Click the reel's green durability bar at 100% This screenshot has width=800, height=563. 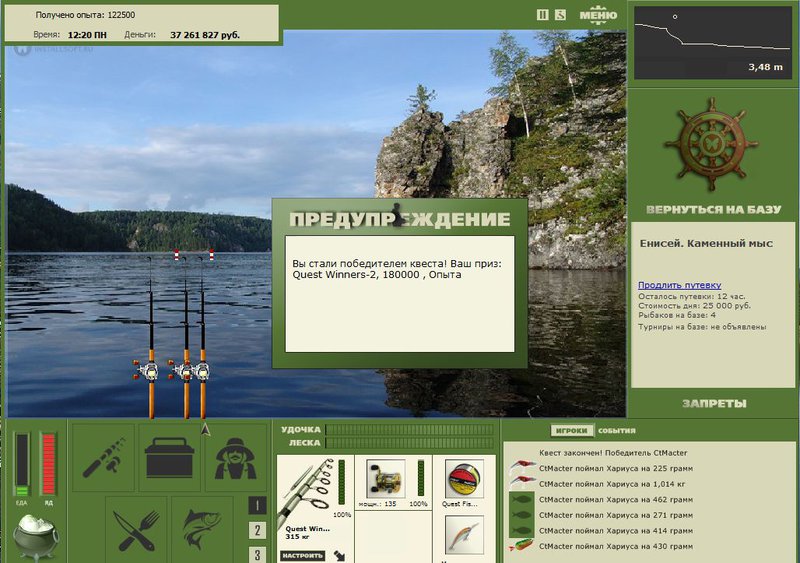(x=420, y=478)
